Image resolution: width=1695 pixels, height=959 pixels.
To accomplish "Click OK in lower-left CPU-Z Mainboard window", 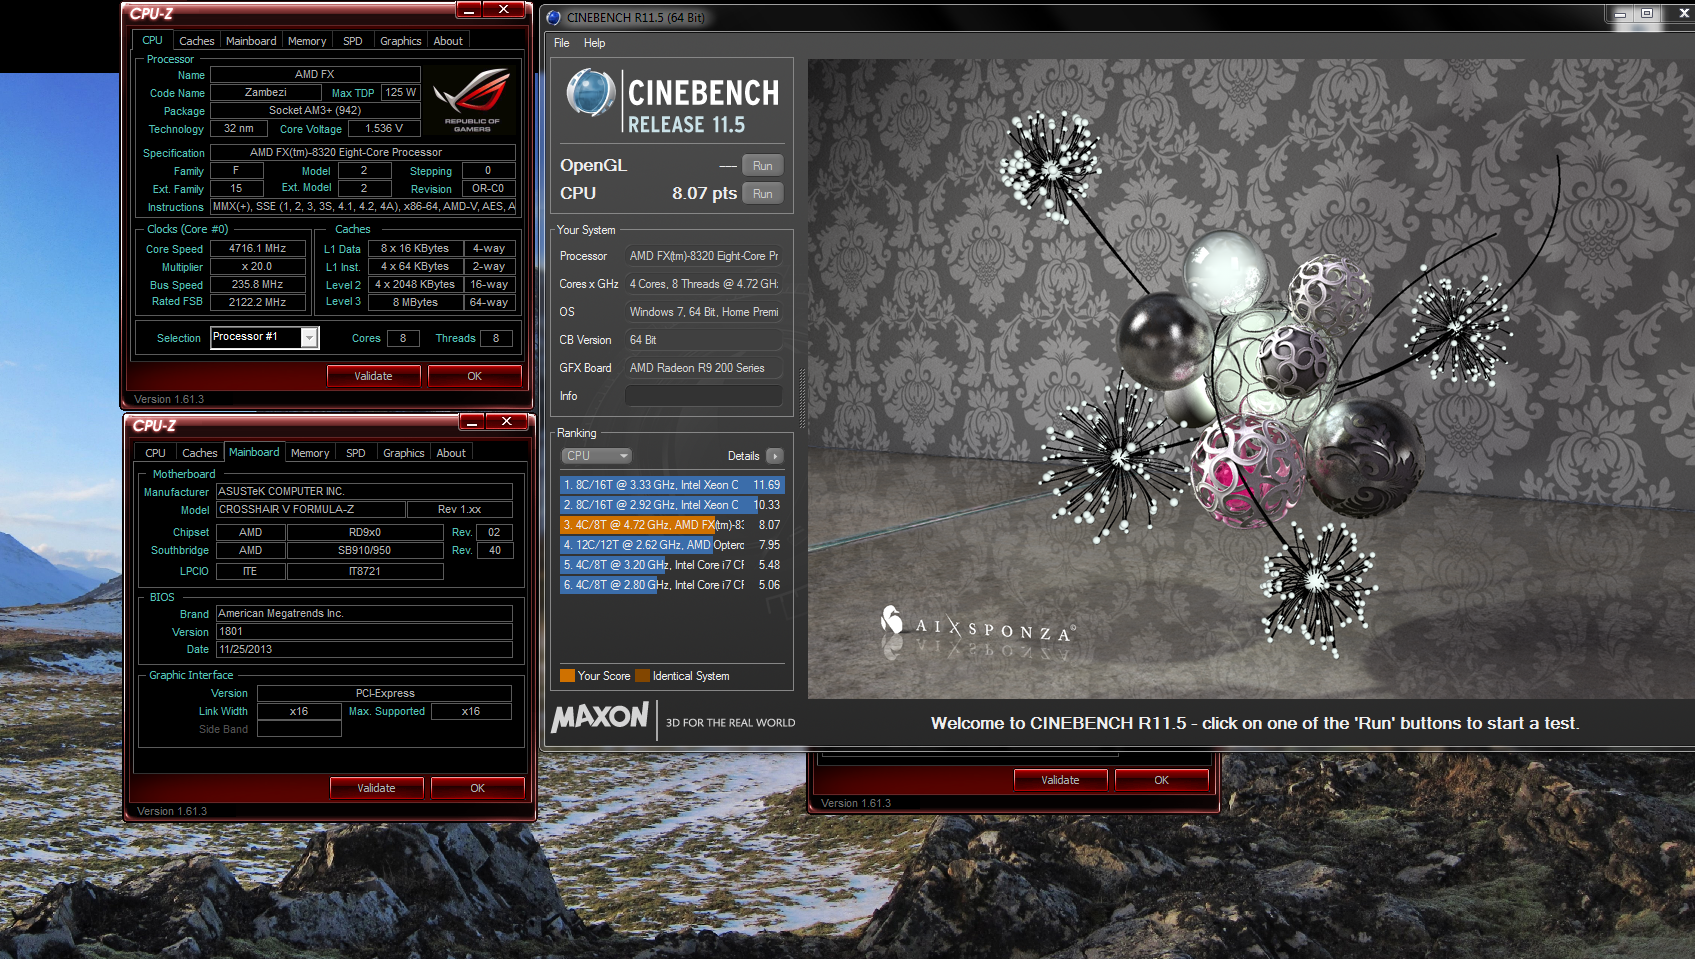I will 478,788.
